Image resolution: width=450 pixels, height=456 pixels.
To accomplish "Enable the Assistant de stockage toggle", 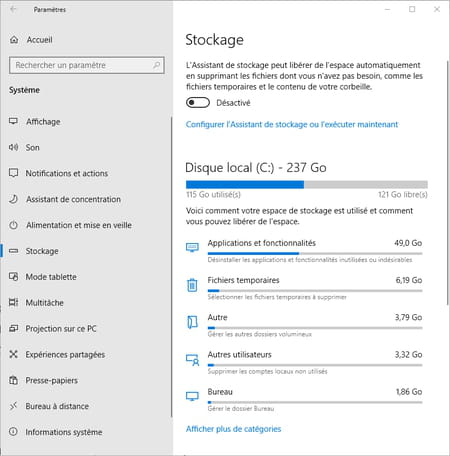I will pyautogui.click(x=198, y=103).
